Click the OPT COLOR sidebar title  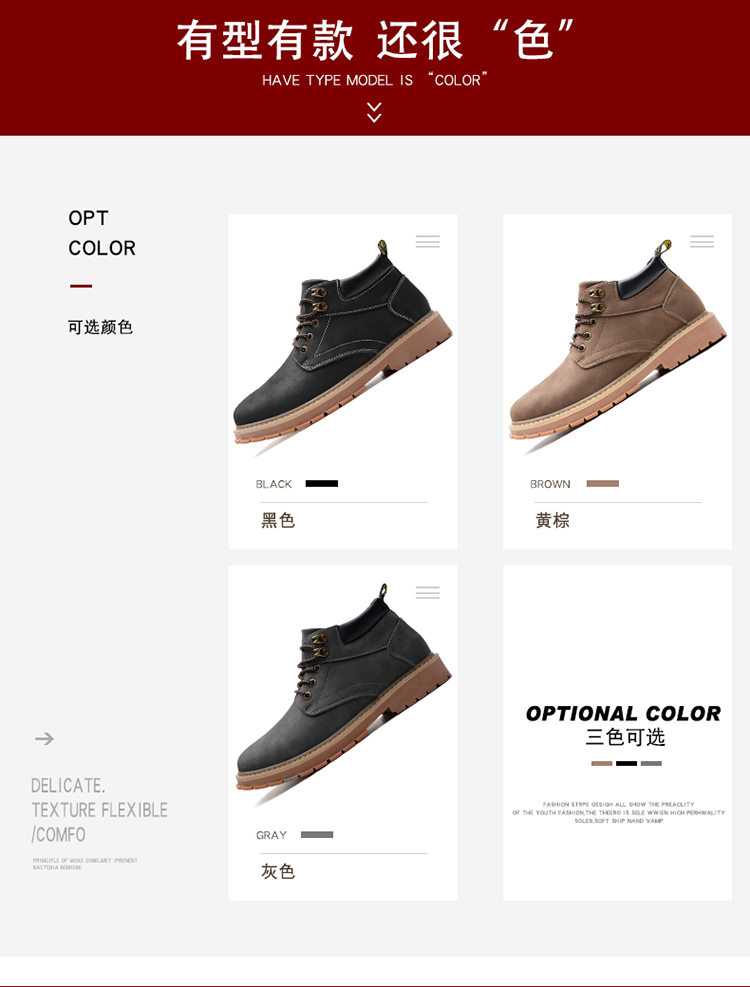[102, 233]
